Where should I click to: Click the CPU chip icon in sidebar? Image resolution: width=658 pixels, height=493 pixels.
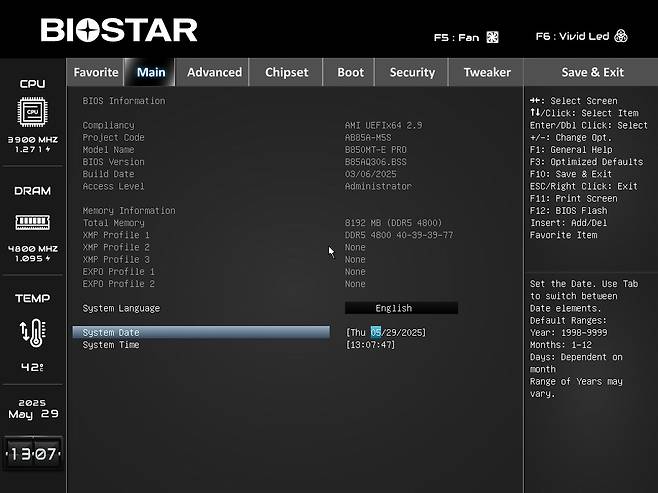click(32, 112)
